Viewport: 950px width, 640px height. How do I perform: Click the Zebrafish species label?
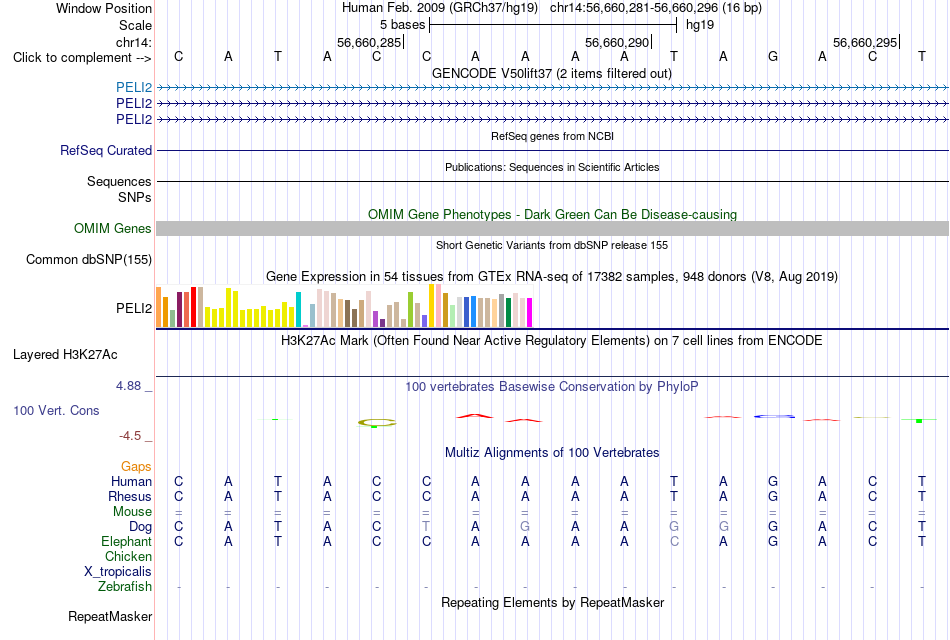click(125, 587)
